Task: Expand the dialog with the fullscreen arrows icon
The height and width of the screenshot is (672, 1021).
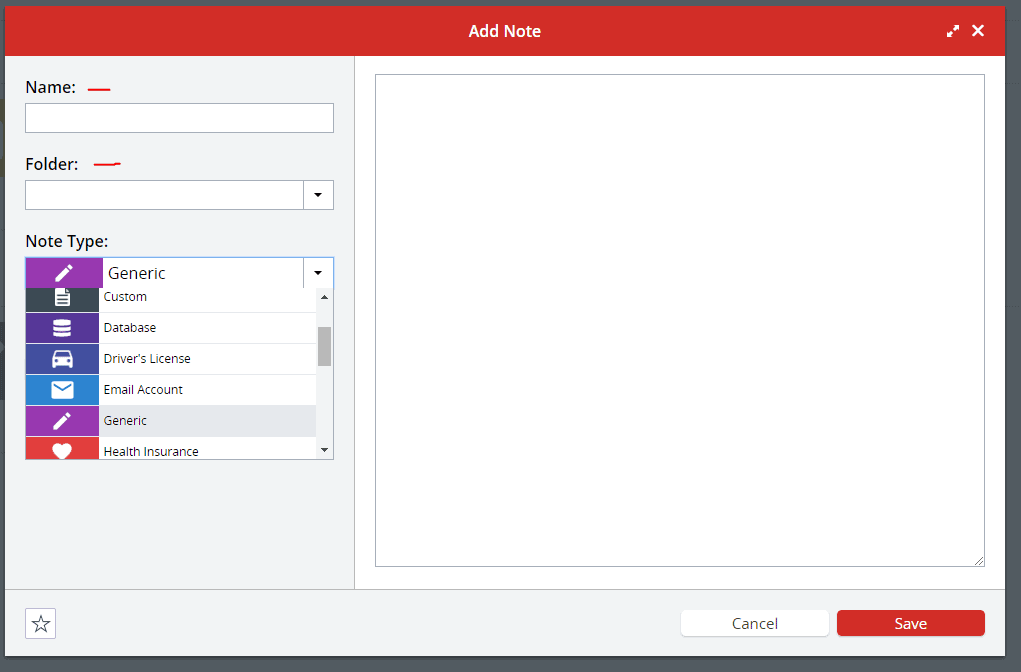Action: 953,31
